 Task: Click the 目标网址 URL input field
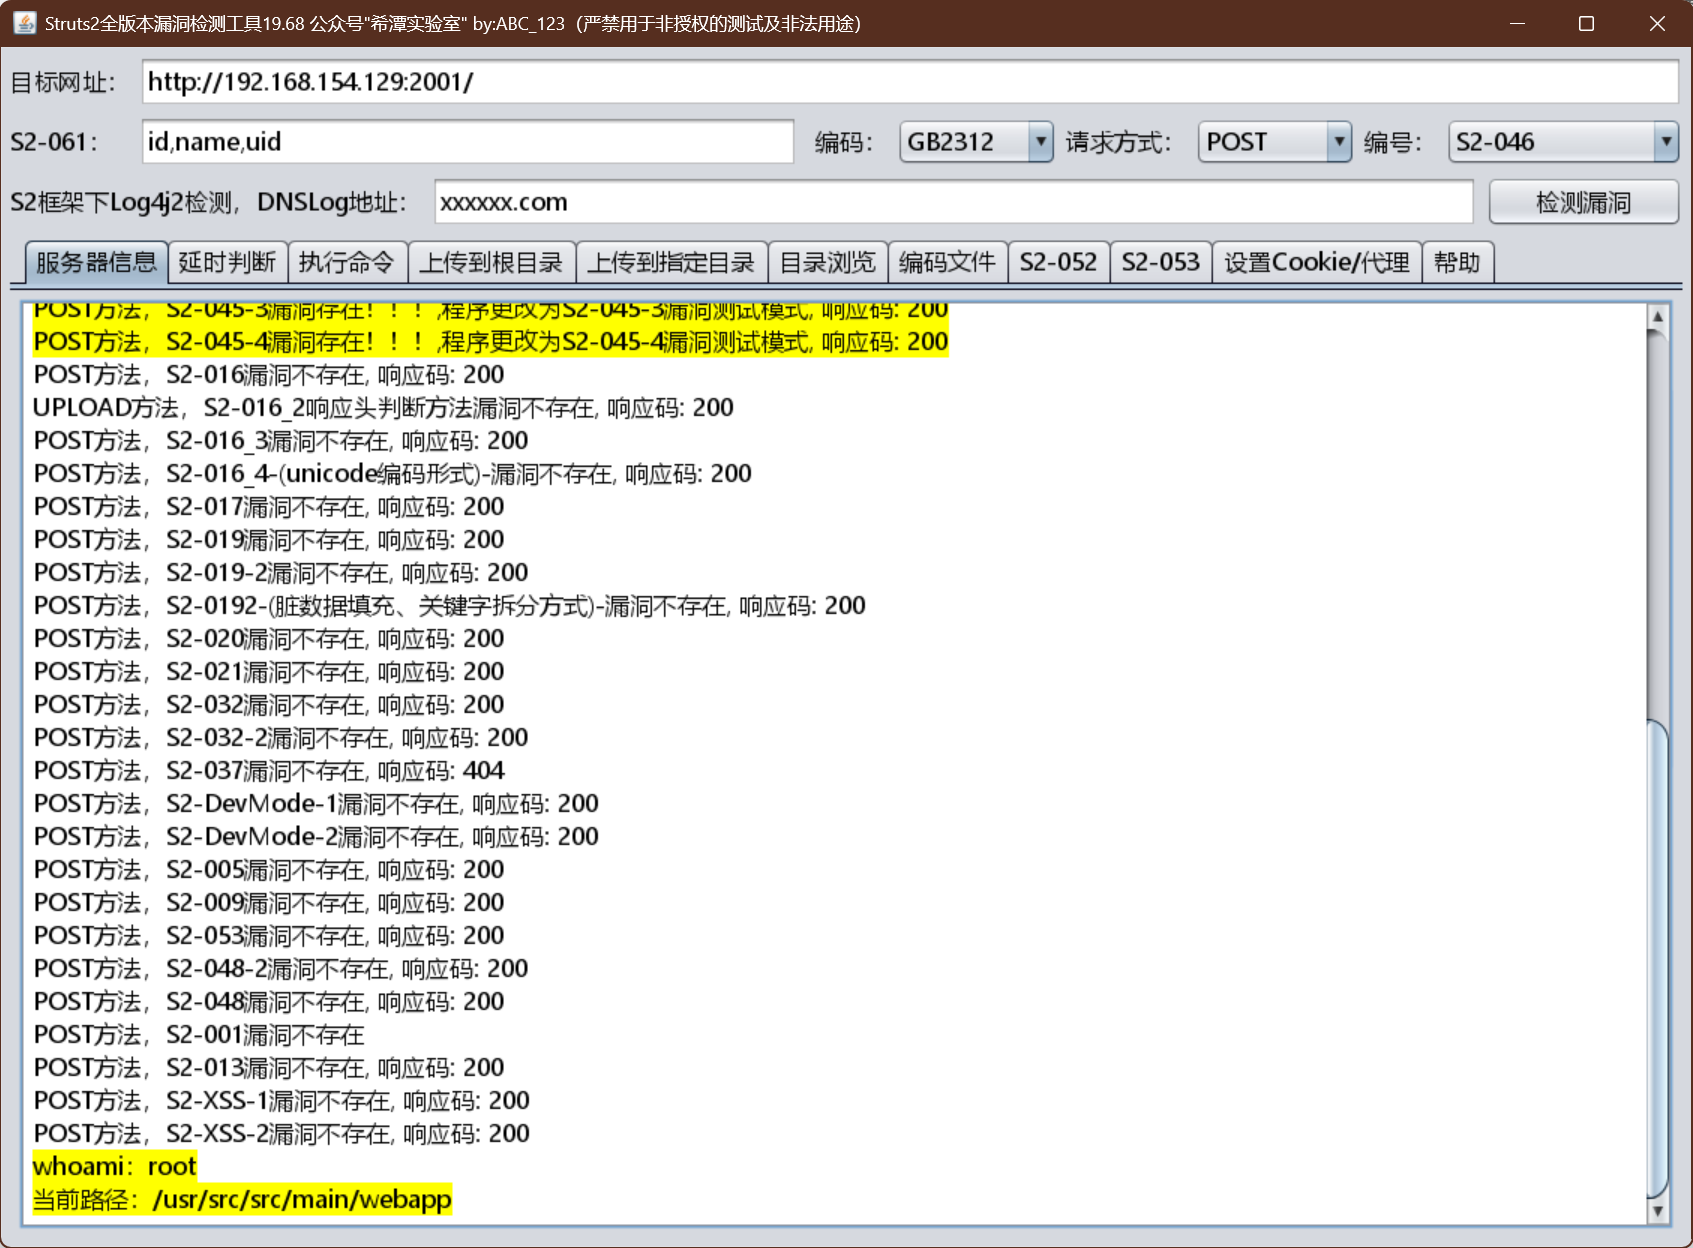910,82
